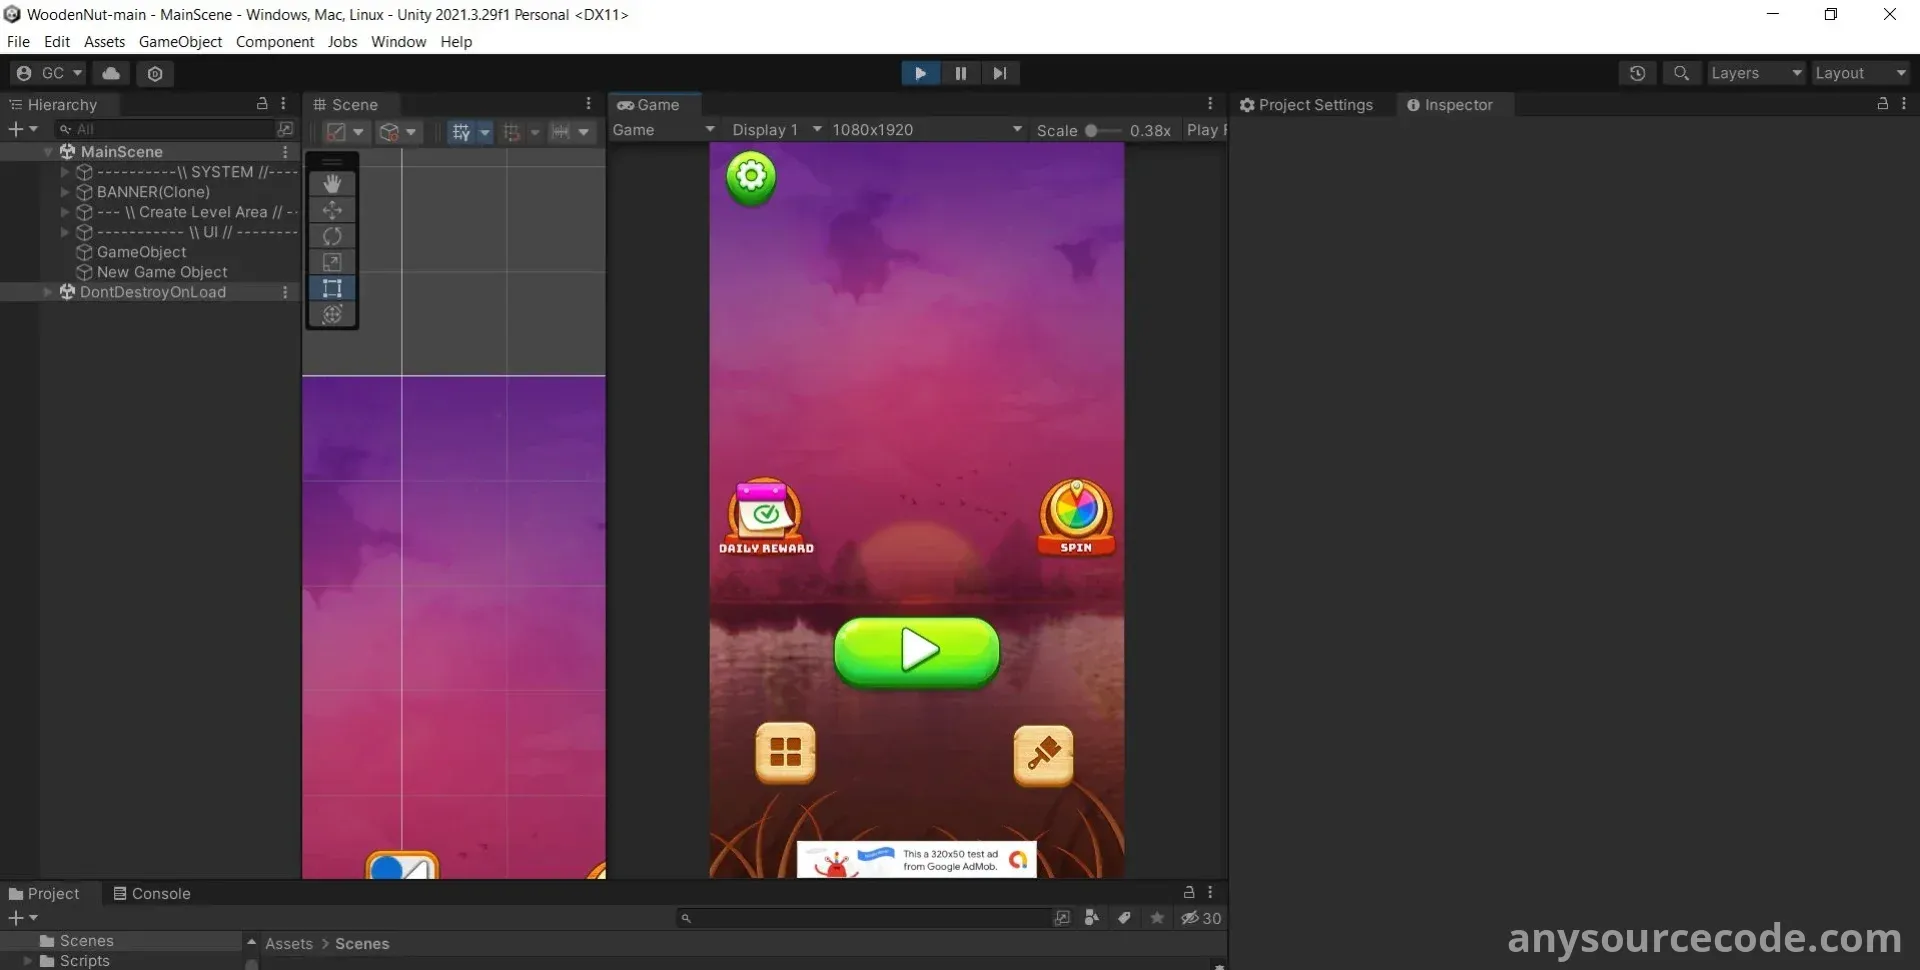The image size is (1920, 970).
Task: Adjust the Game view Scale slider
Action: pos(1092,130)
